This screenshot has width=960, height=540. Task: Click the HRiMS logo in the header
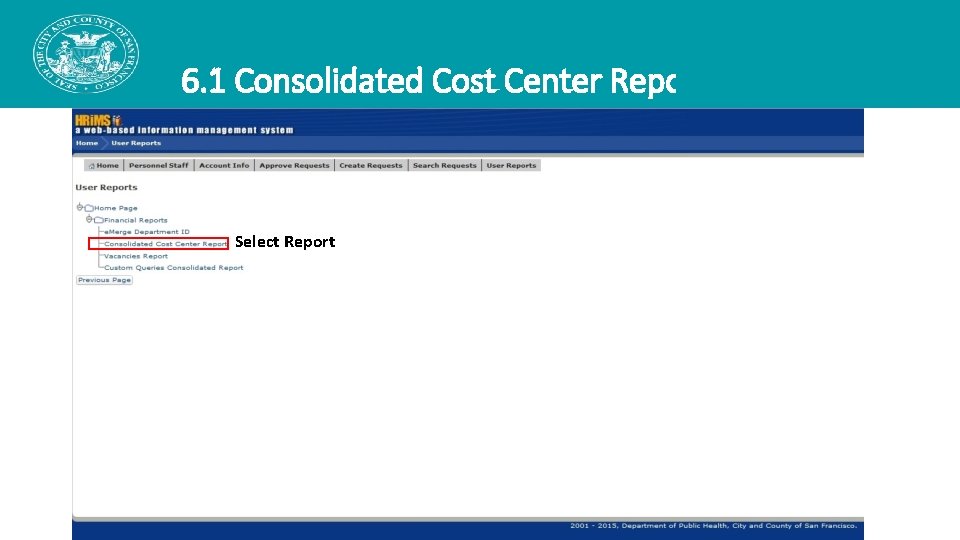pos(98,120)
